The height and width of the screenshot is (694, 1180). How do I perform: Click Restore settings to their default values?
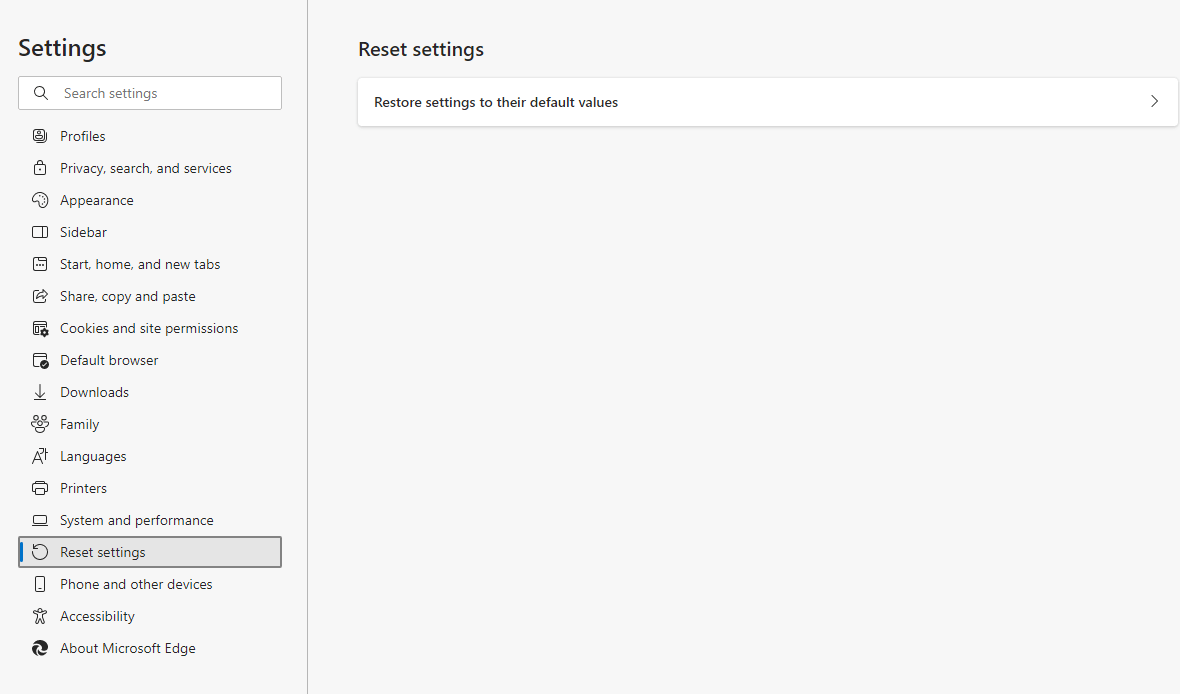(768, 102)
